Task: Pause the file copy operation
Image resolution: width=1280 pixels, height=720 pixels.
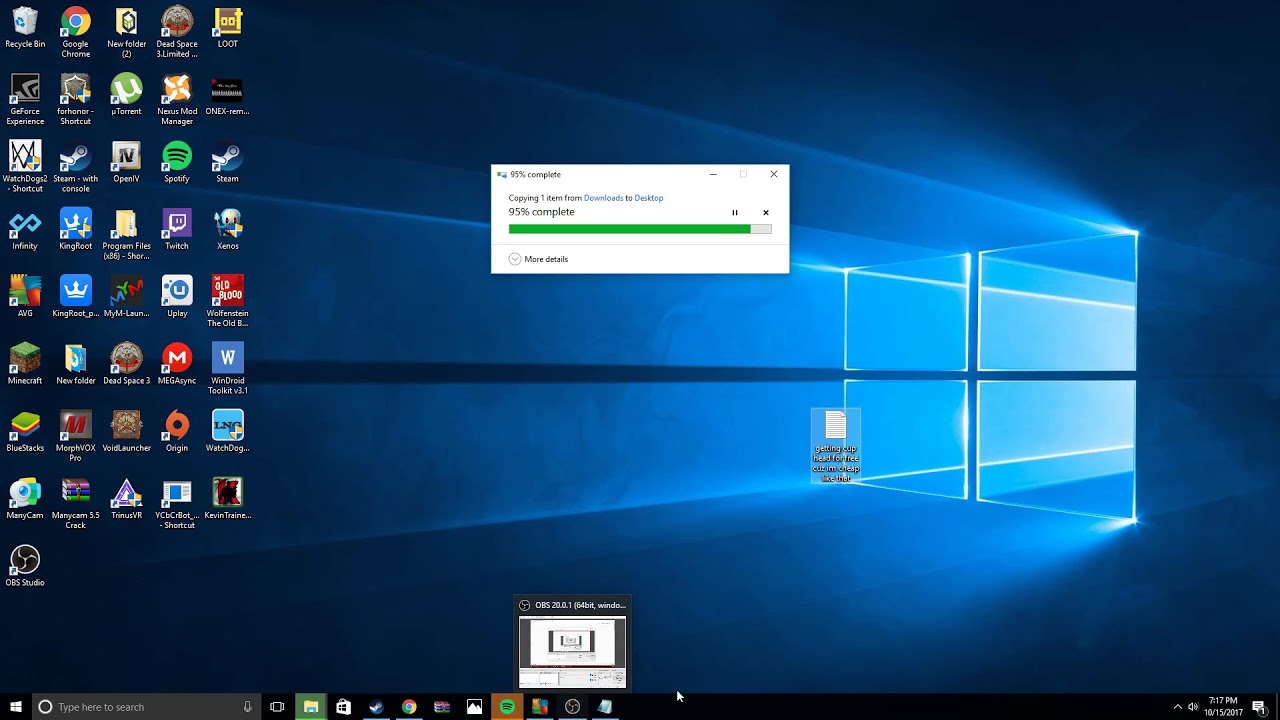Action: click(x=735, y=213)
